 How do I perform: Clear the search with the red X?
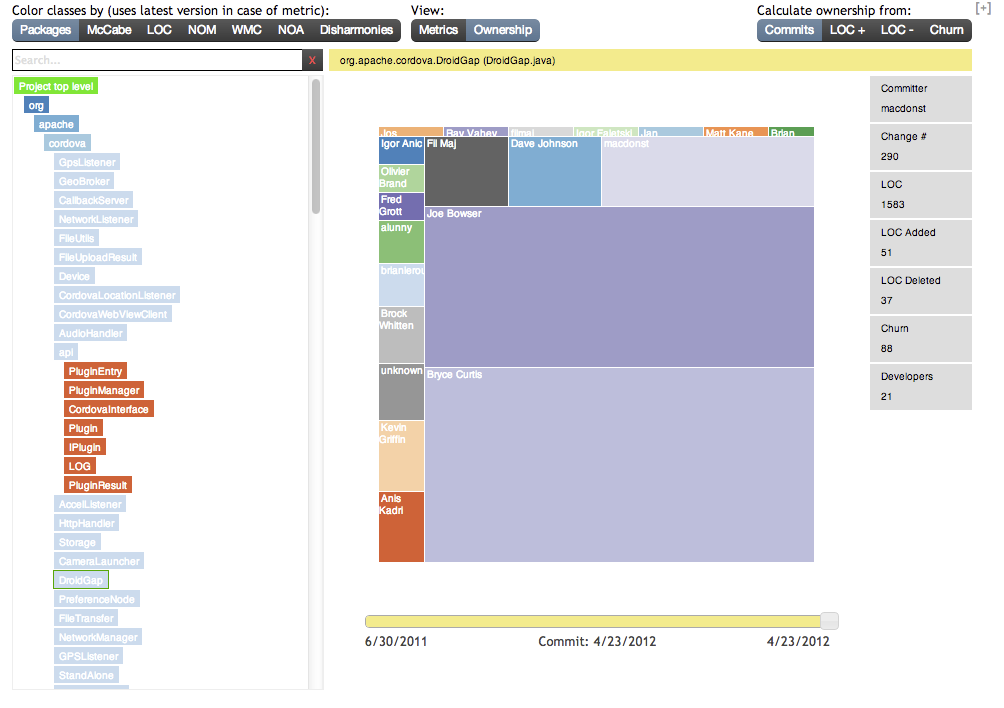coord(312,61)
